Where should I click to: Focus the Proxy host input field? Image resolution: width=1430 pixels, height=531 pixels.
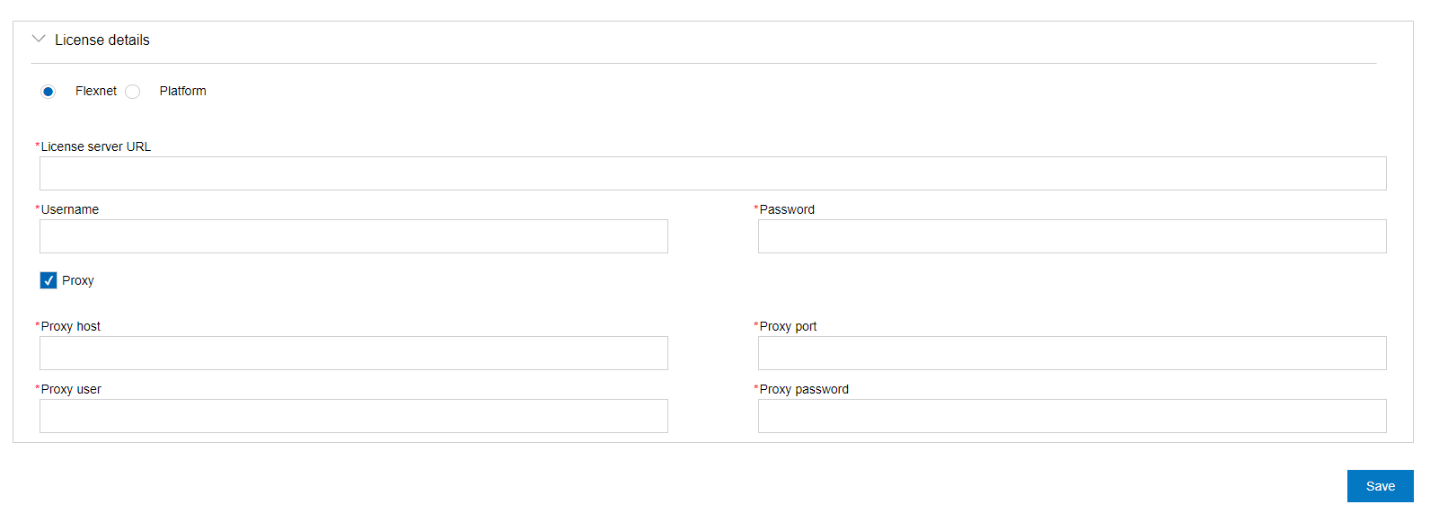click(x=353, y=353)
